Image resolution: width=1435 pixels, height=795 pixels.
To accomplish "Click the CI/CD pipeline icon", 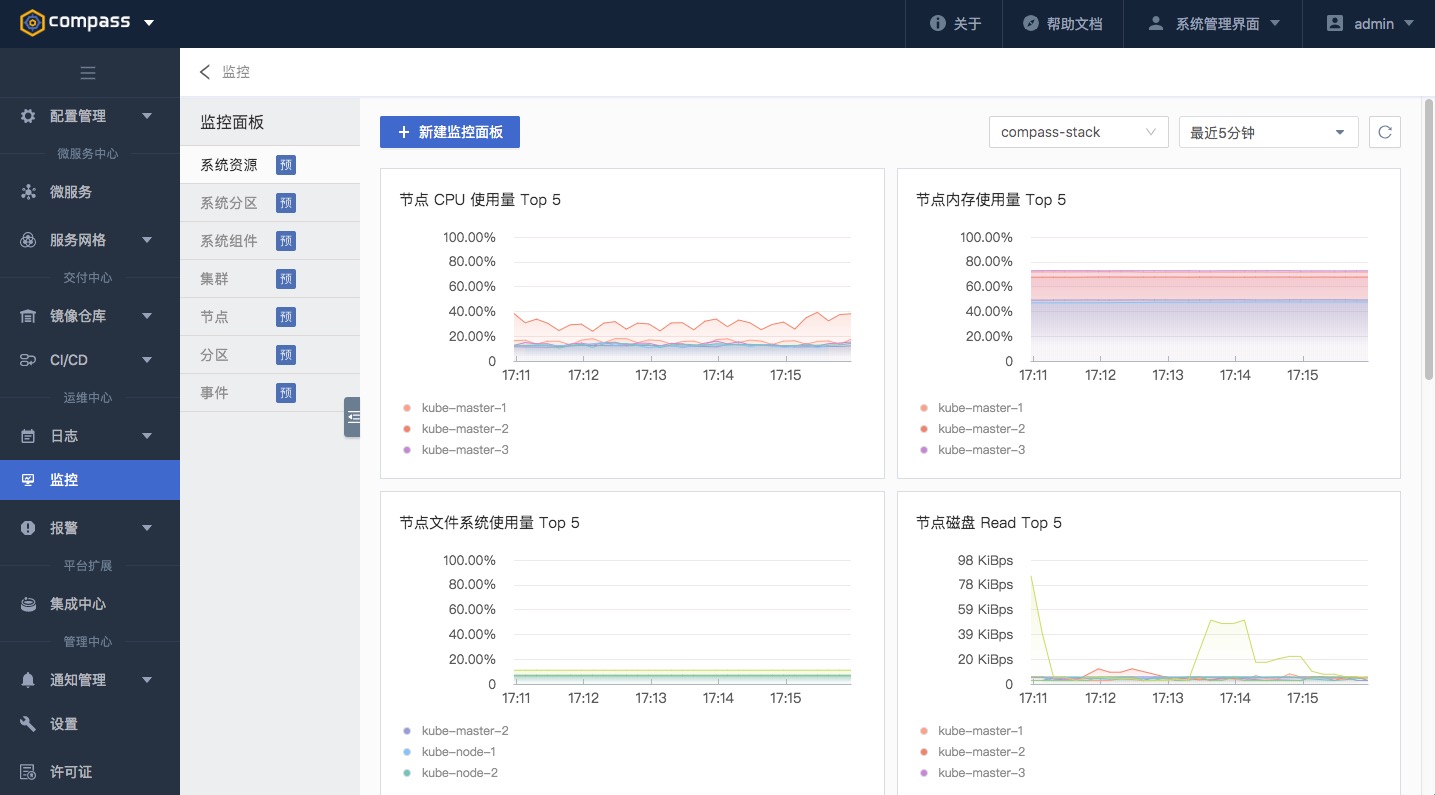I will pyautogui.click(x=28, y=360).
